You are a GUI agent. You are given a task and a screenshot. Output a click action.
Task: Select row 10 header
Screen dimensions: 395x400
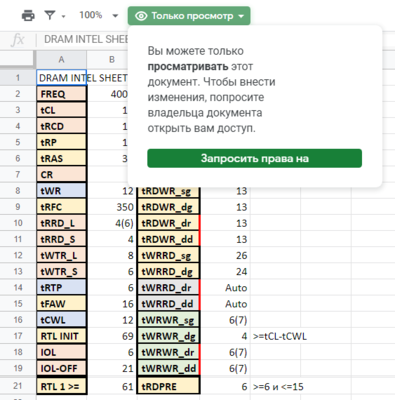(18, 223)
